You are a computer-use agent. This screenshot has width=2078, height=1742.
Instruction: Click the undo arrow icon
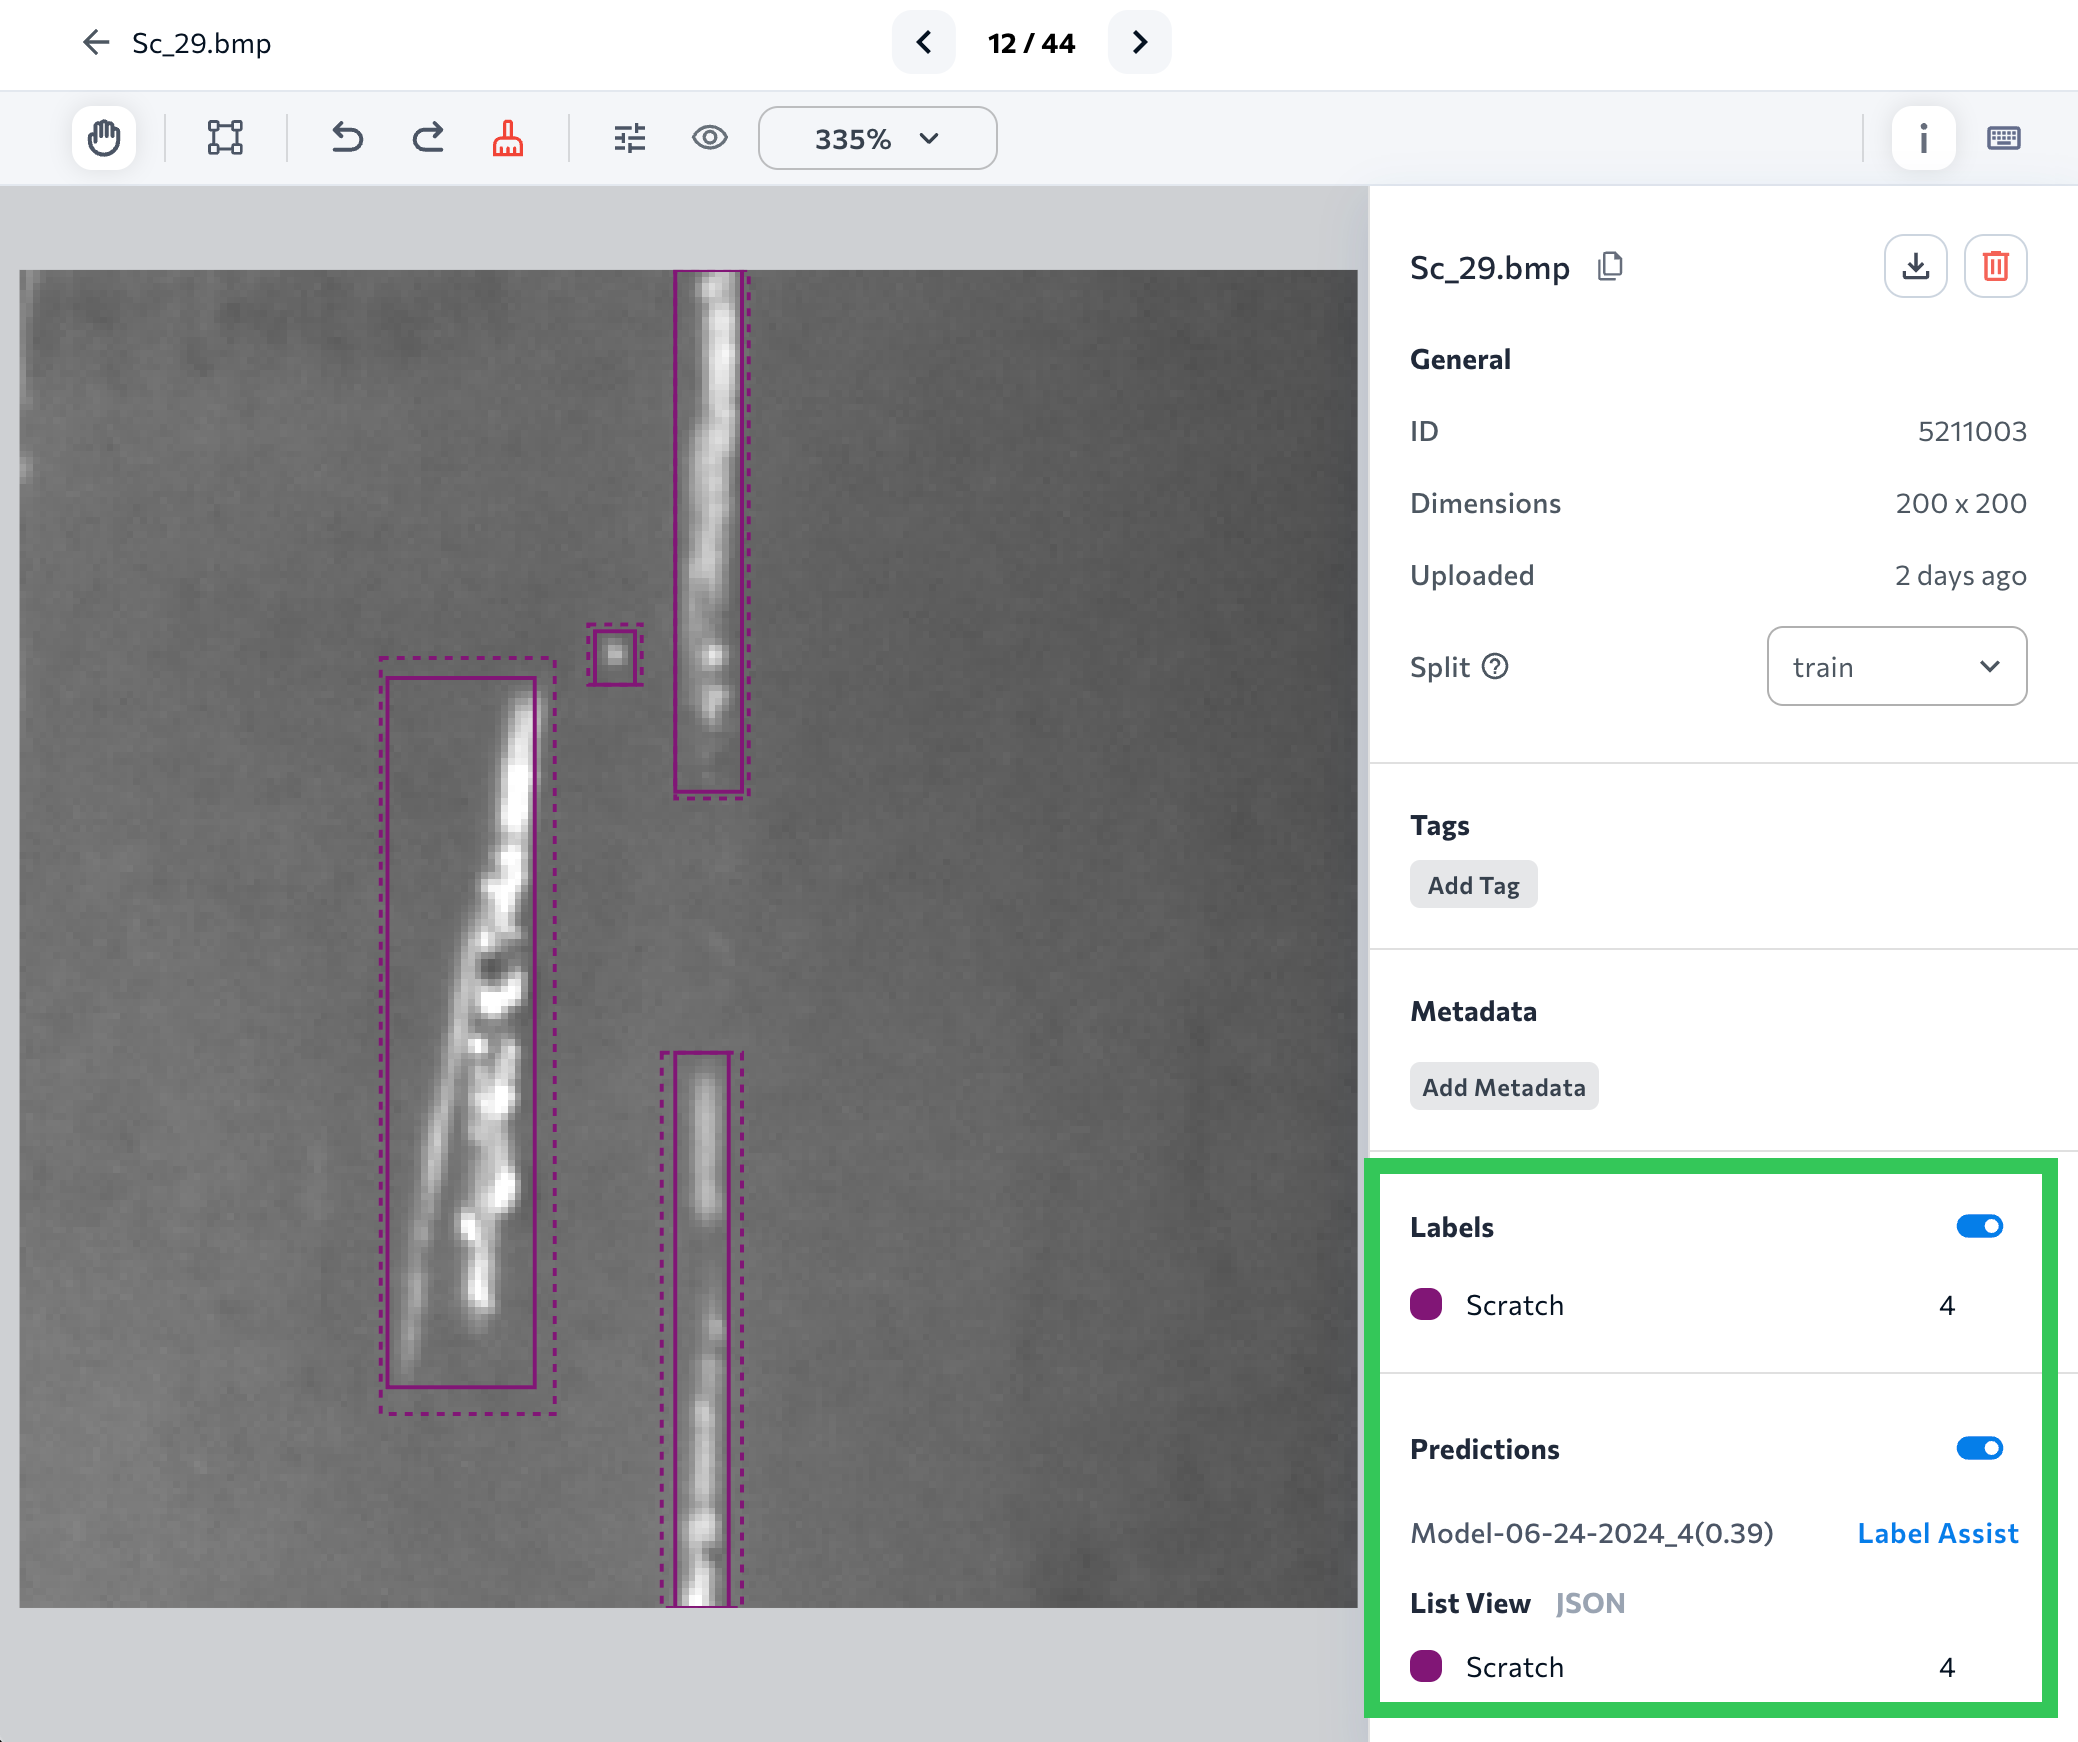(x=347, y=138)
